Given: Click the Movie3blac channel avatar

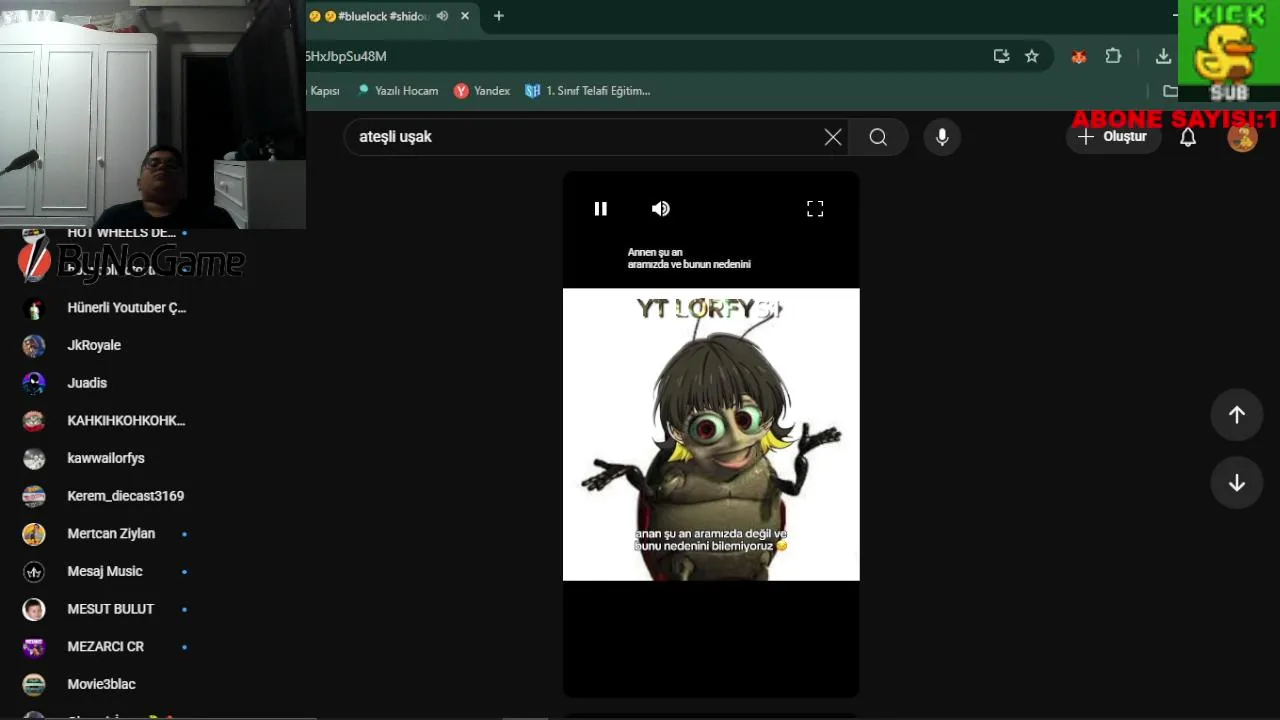Looking at the screenshot, I should (x=34, y=685).
